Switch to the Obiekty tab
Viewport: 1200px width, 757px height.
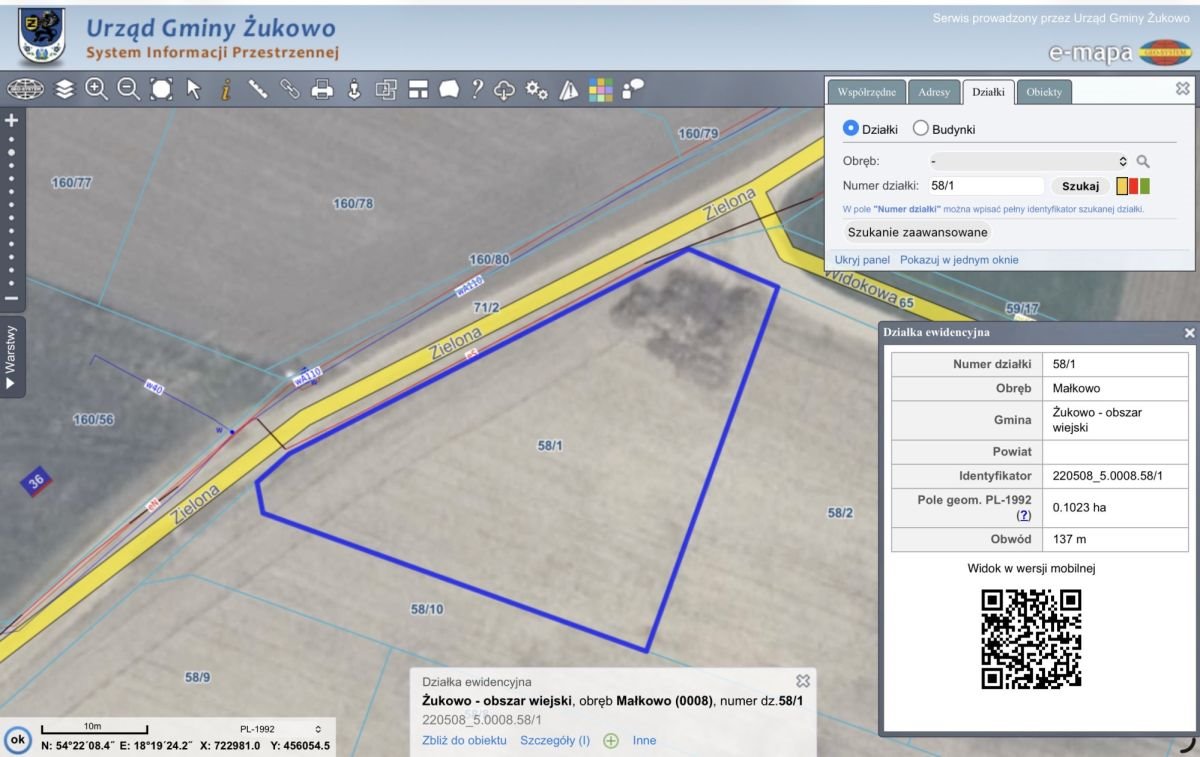[x=1045, y=92]
